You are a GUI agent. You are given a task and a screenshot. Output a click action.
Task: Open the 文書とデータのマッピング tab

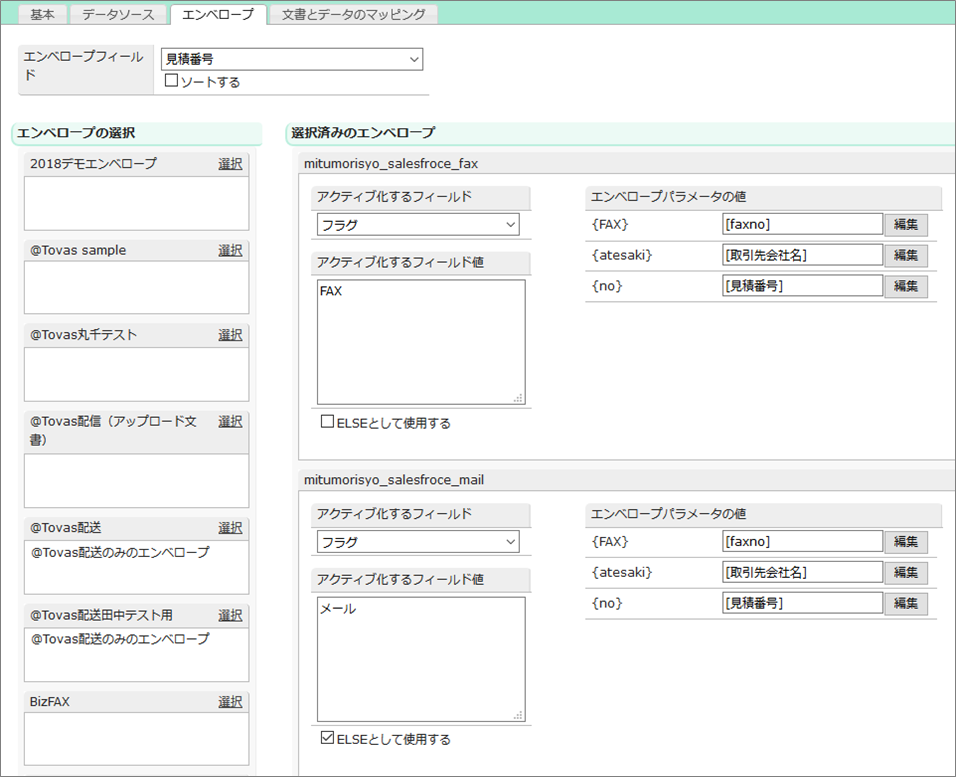coord(353,14)
